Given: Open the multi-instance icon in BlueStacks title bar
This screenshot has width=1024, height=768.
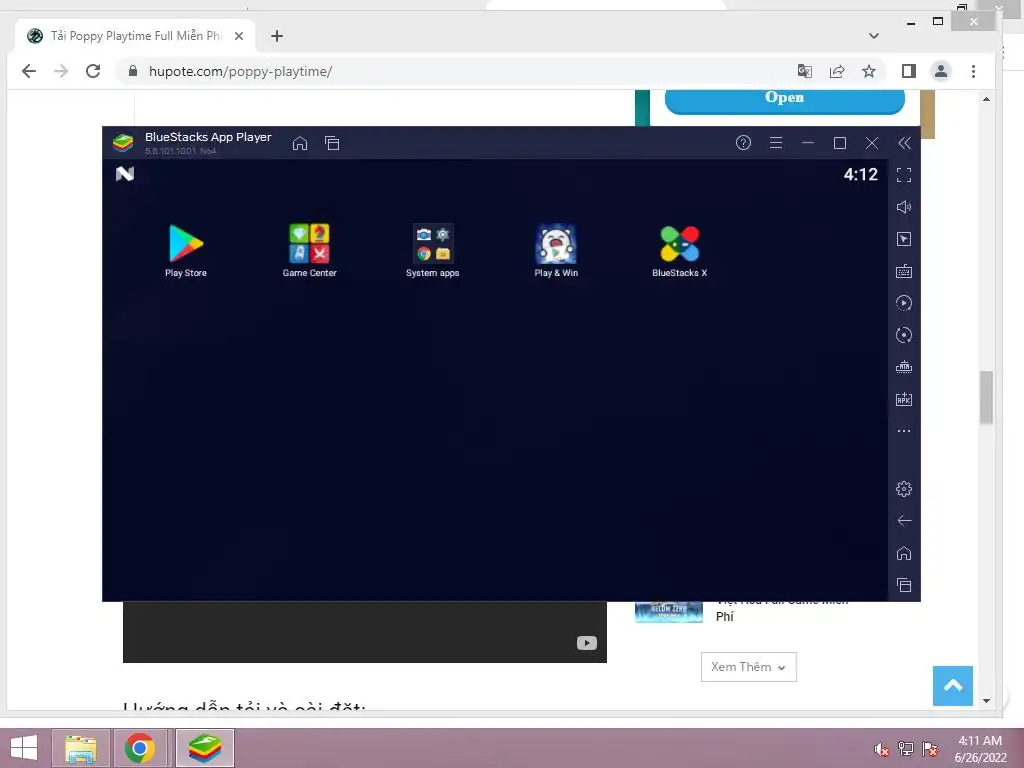Looking at the screenshot, I should (332, 143).
